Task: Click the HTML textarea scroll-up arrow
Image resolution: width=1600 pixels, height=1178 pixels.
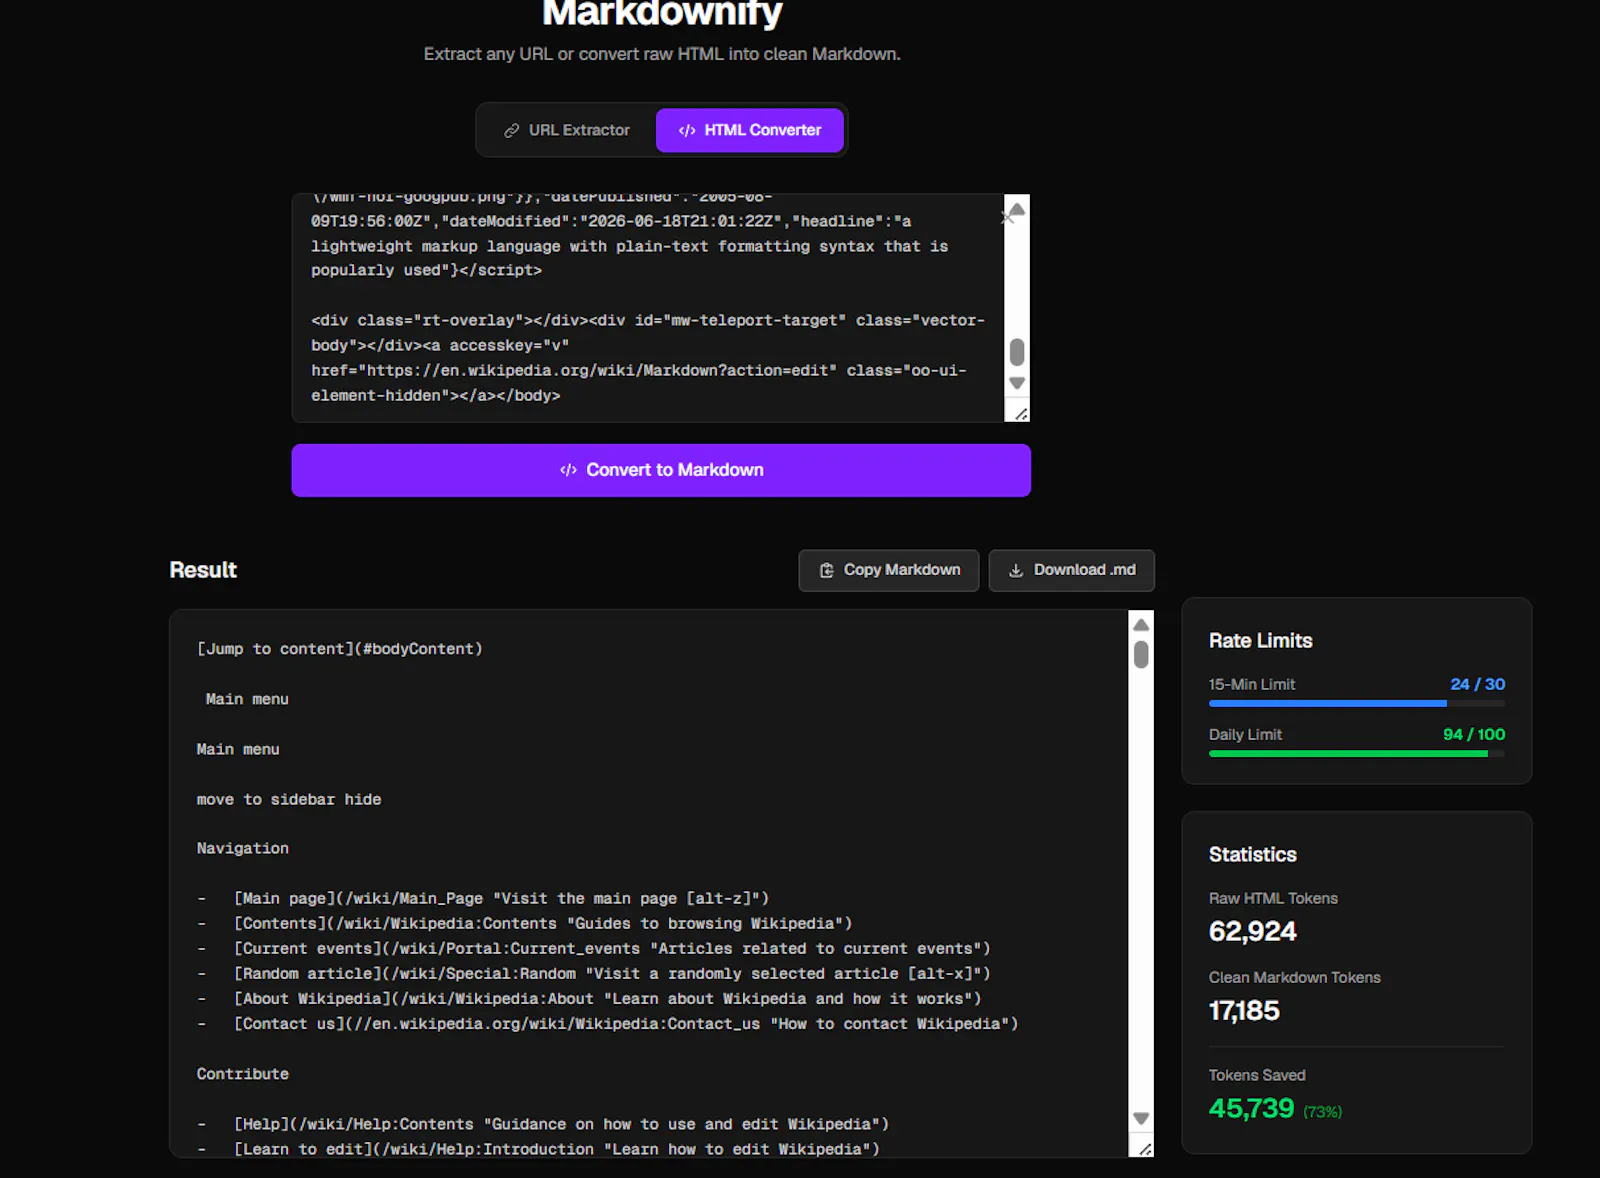Action: 1017,210
